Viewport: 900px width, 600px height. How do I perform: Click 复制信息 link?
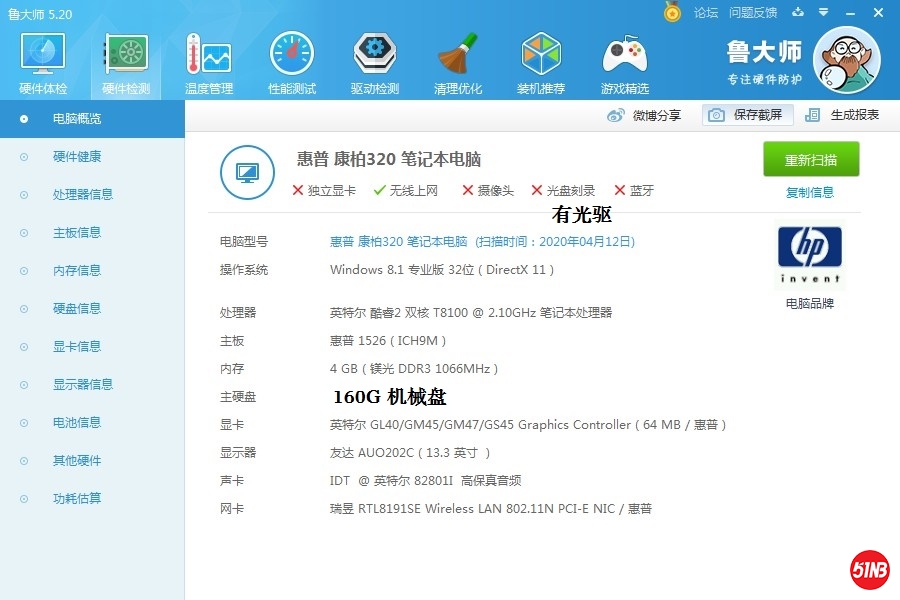pyautogui.click(x=810, y=193)
